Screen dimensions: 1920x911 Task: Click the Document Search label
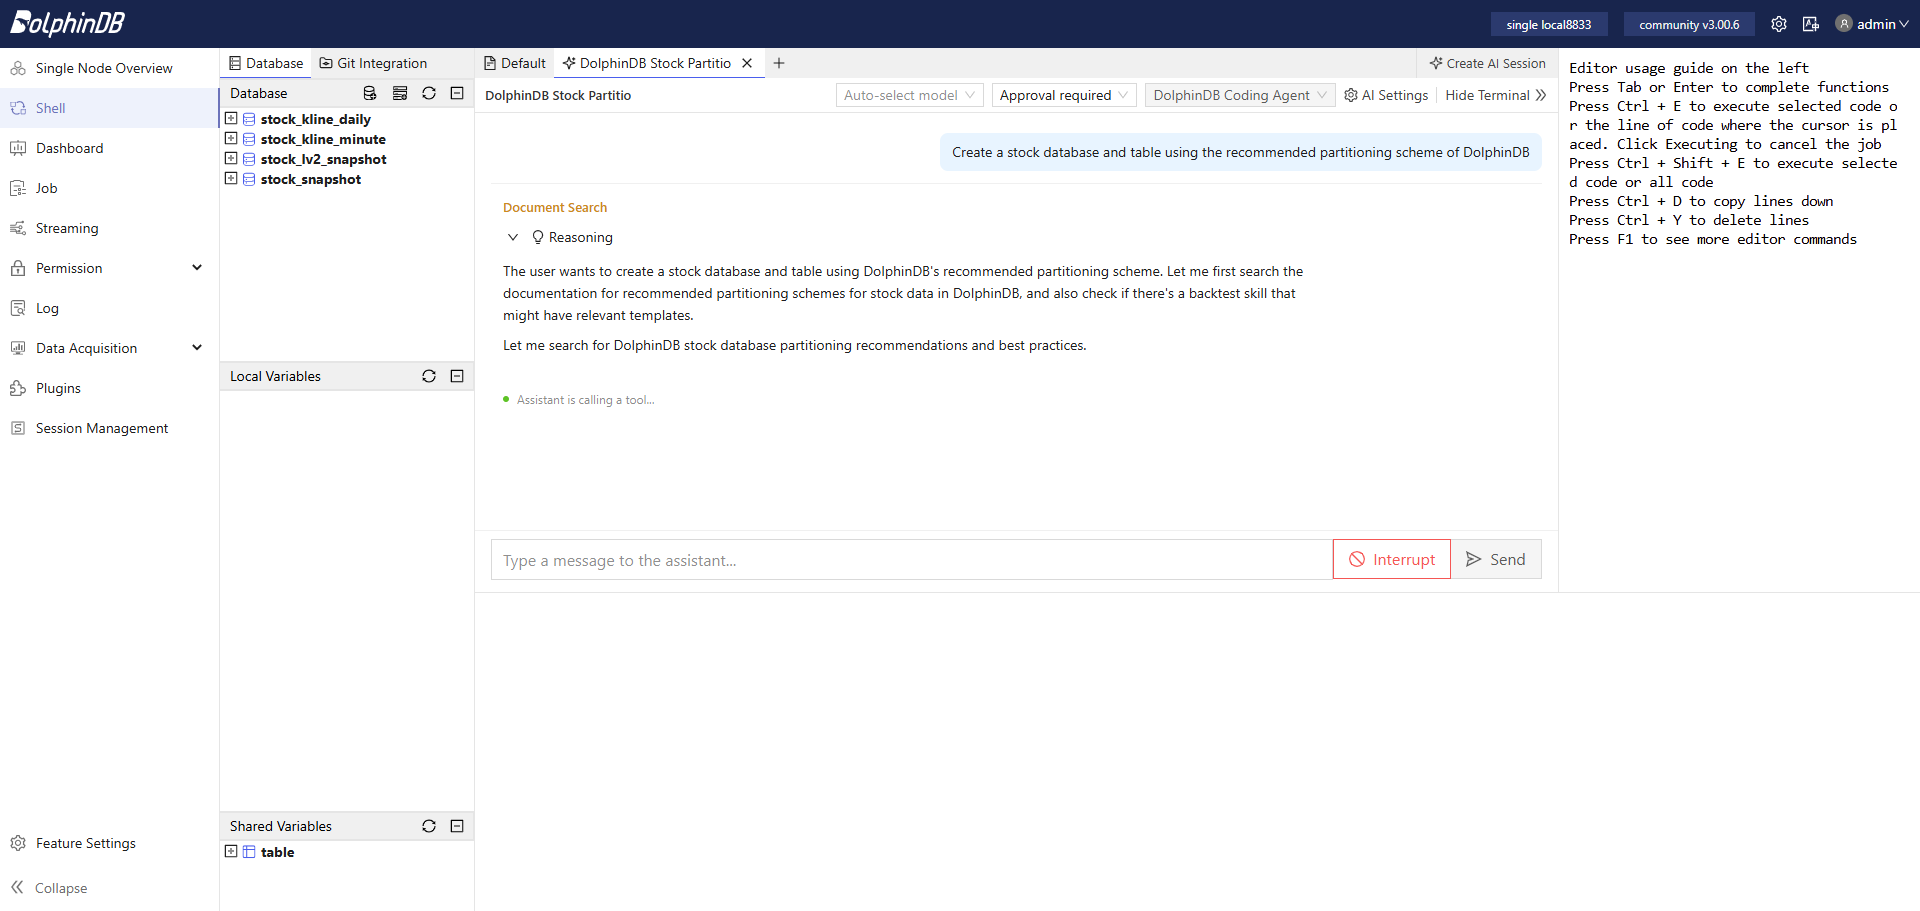[555, 207]
